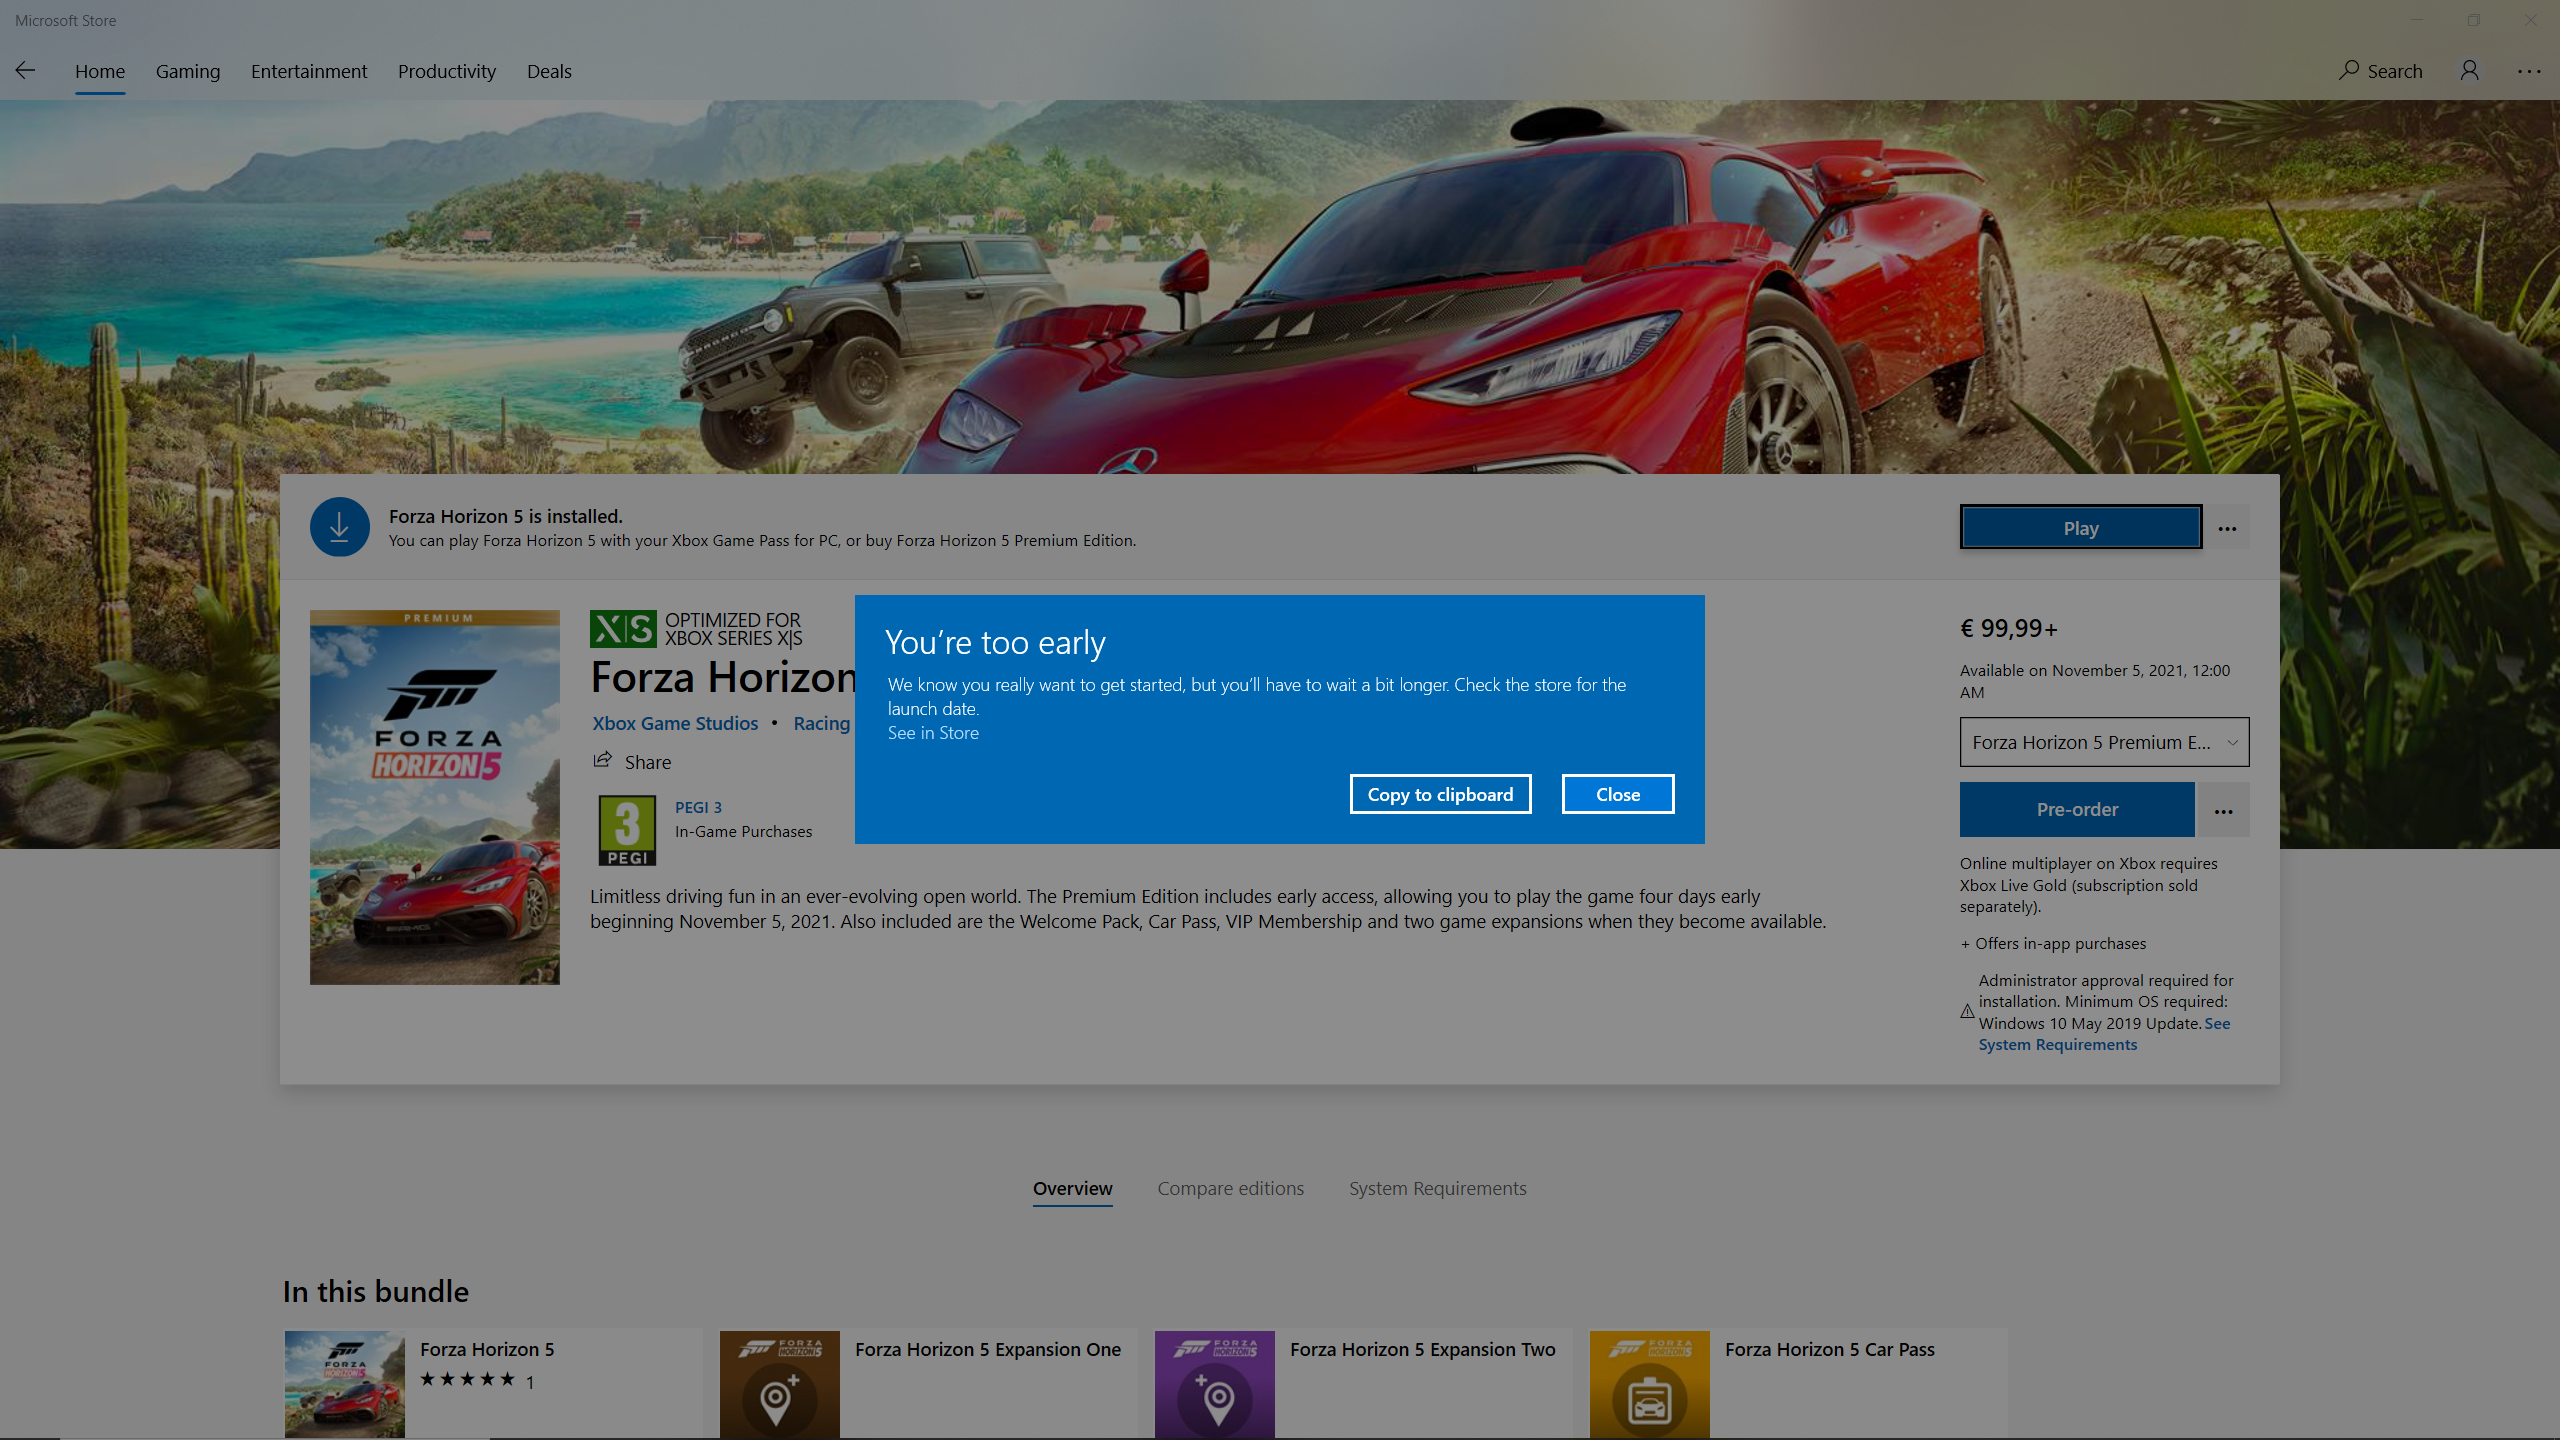2560x1440 pixels.
Task: Select the System Requirements tab
Action: pyautogui.click(x=1437, y=1188)
